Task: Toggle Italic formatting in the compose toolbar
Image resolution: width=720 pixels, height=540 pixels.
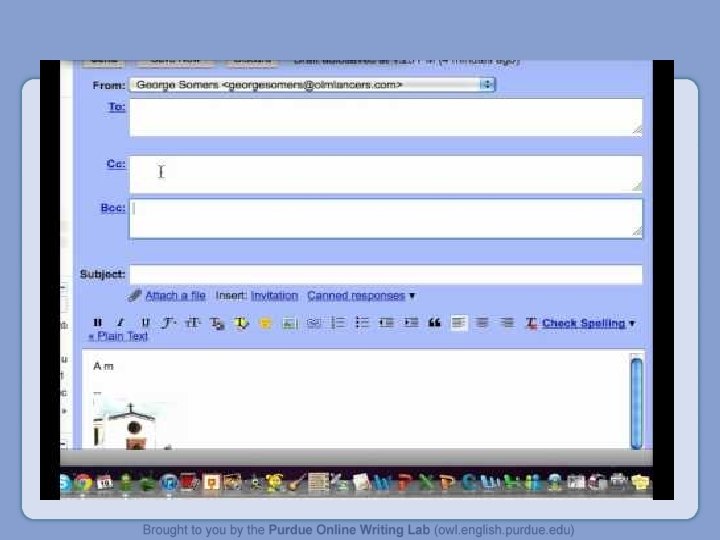Action: (121, 323)
